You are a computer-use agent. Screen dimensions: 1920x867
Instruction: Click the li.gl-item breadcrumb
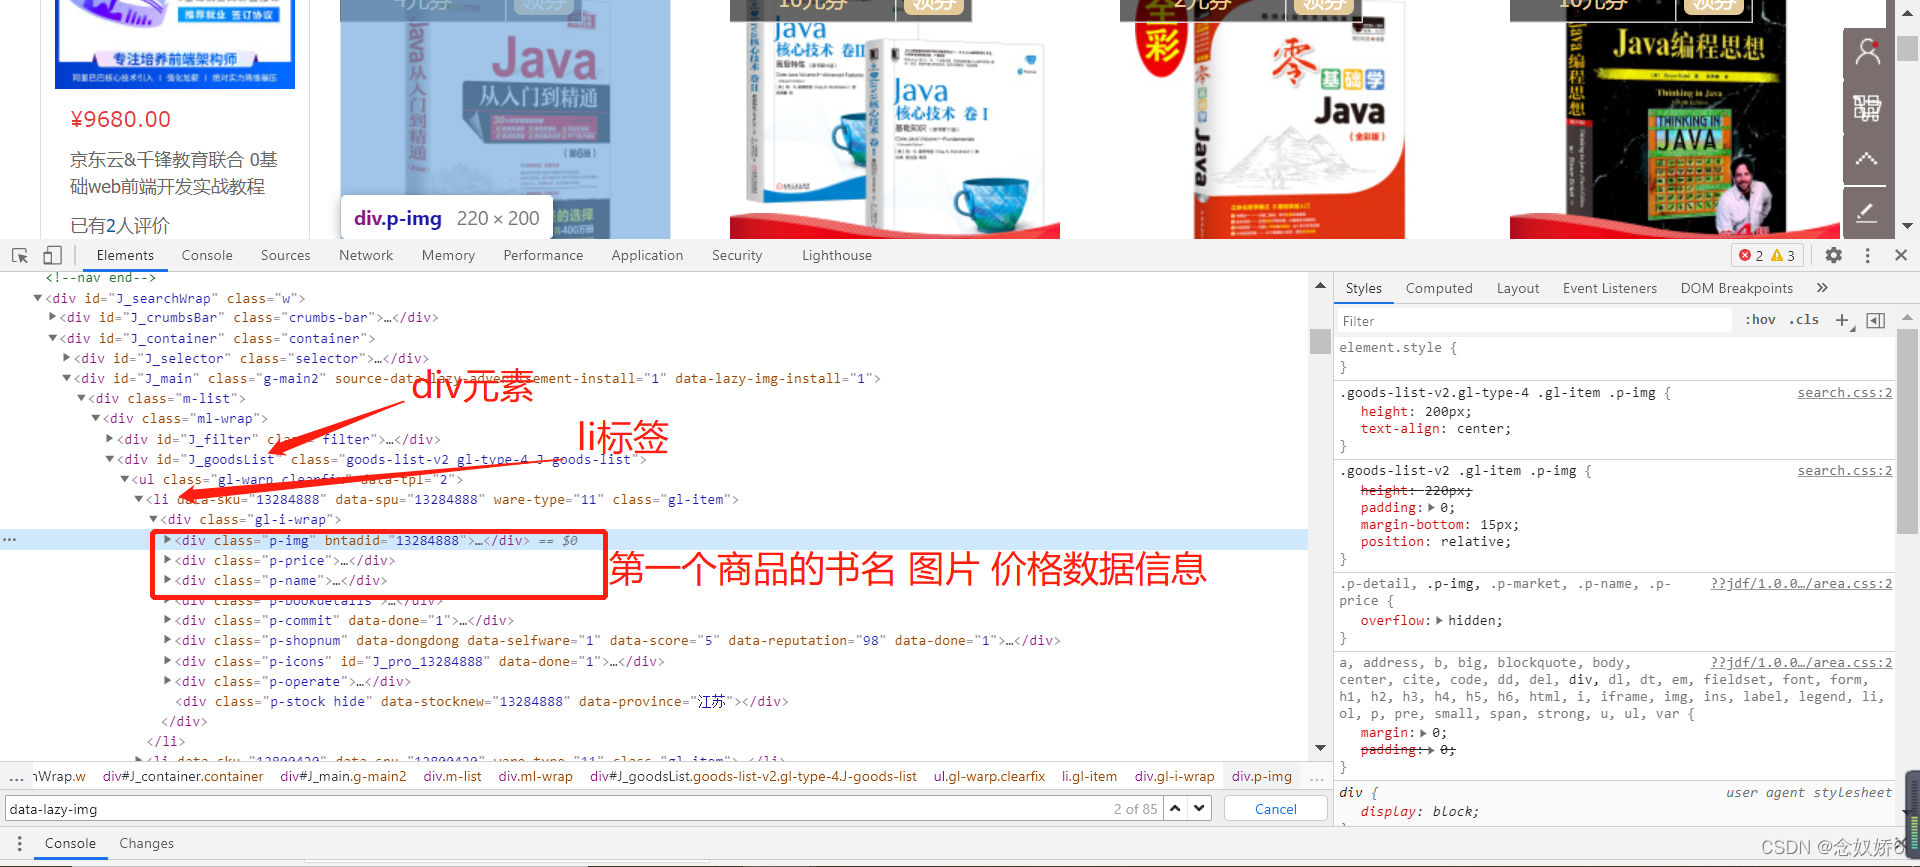[x=1089, y=776]
